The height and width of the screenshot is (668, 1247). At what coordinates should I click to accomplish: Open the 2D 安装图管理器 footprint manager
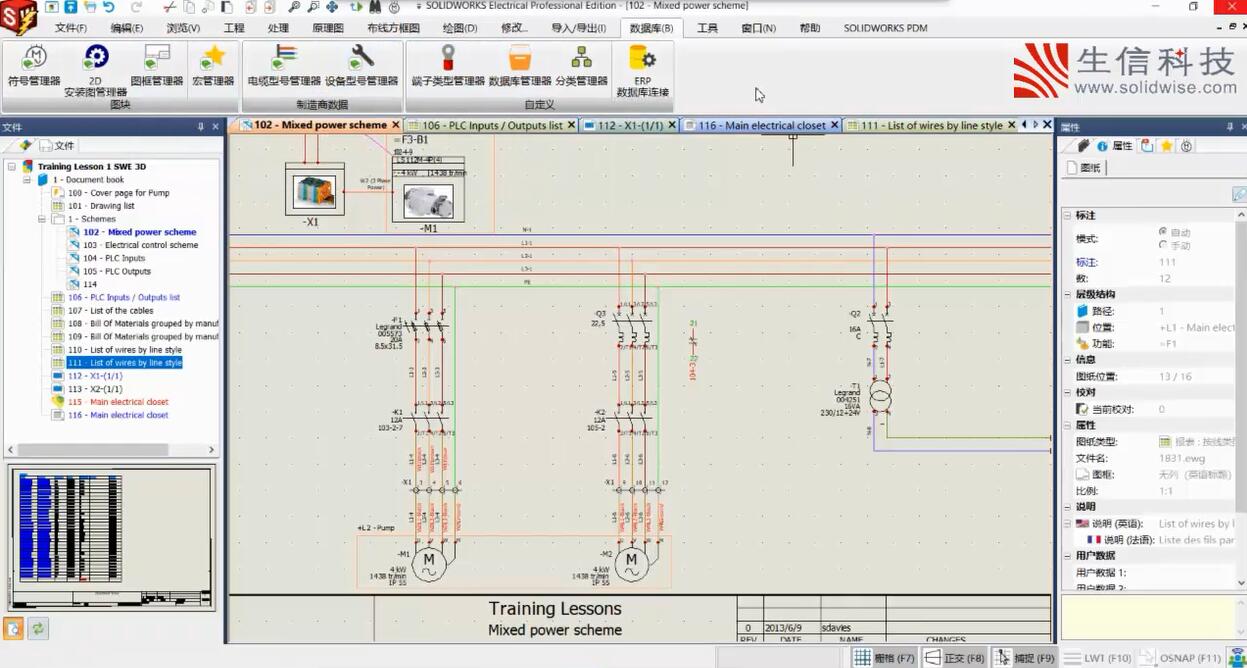96,70
